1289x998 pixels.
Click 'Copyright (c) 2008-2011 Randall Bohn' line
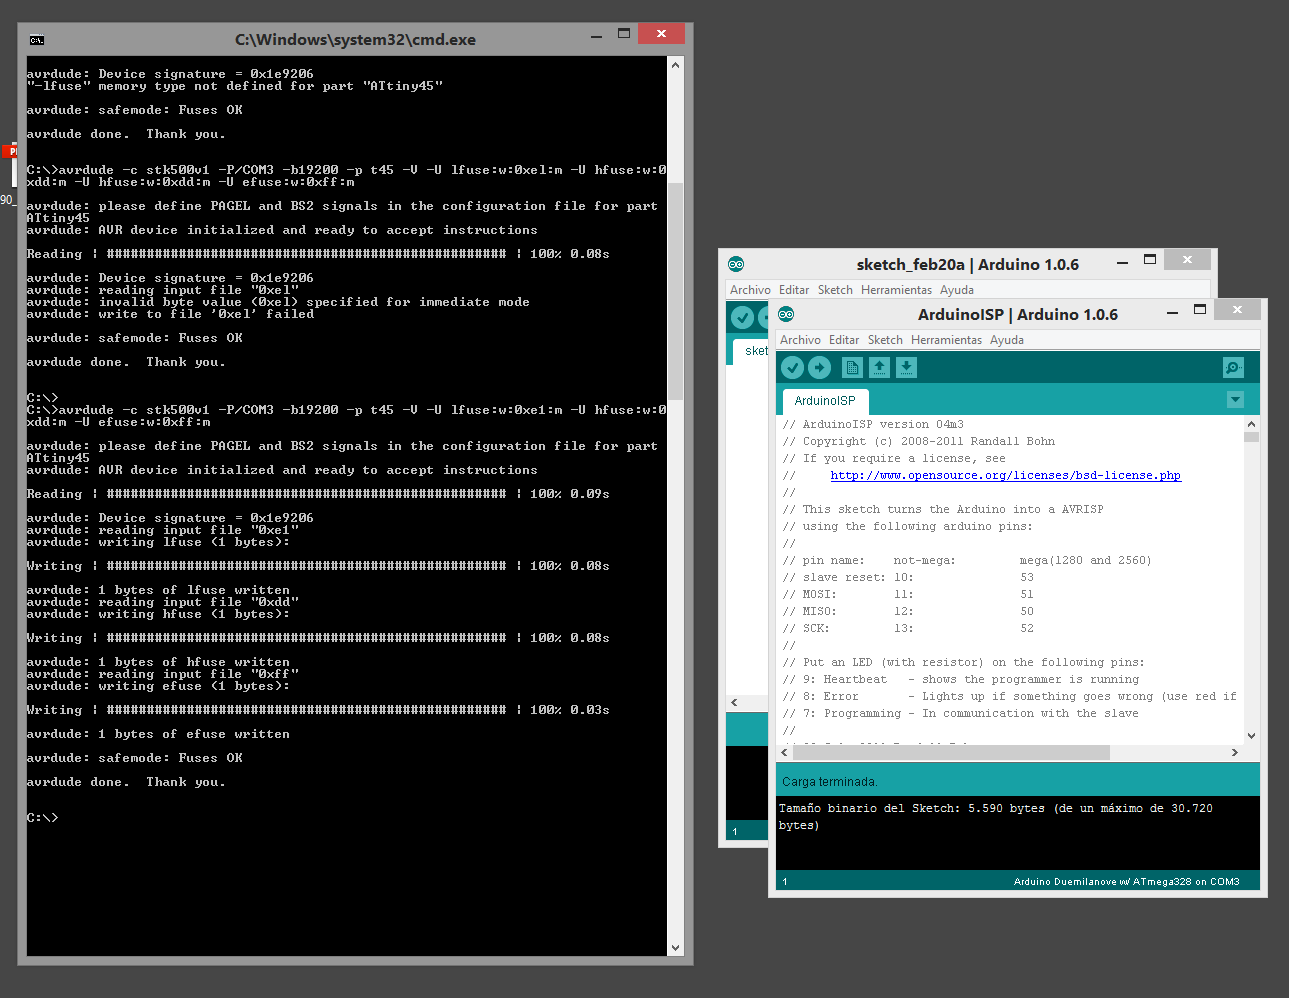[929, 442]
